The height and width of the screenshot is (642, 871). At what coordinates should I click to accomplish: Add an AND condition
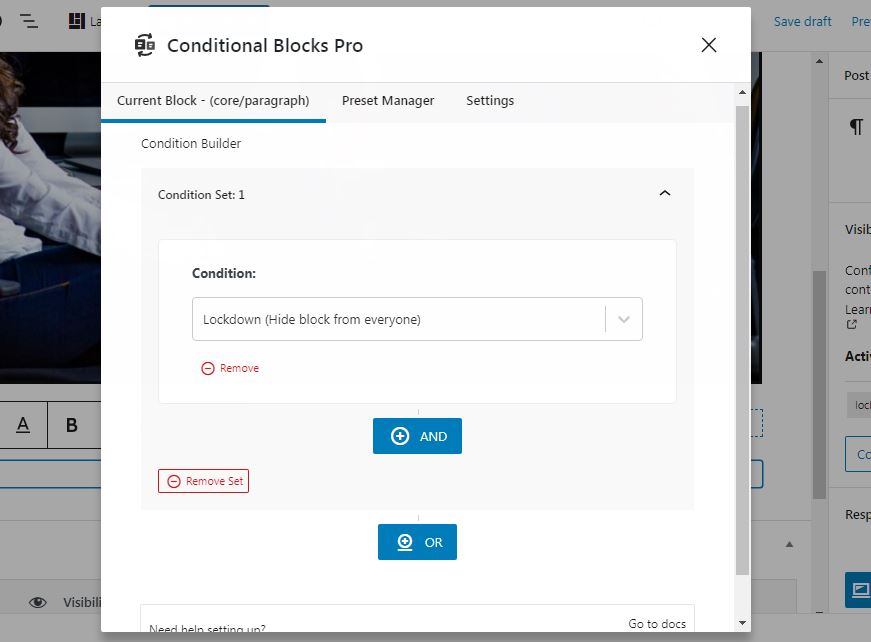pos(417,436)
